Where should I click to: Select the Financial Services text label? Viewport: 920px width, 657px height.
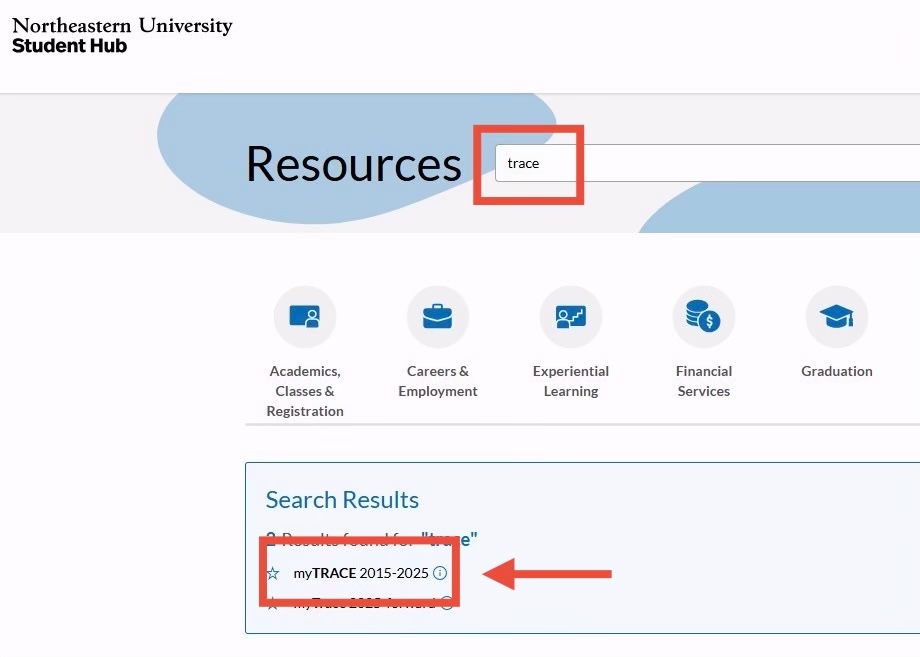(x=703, y=381)
